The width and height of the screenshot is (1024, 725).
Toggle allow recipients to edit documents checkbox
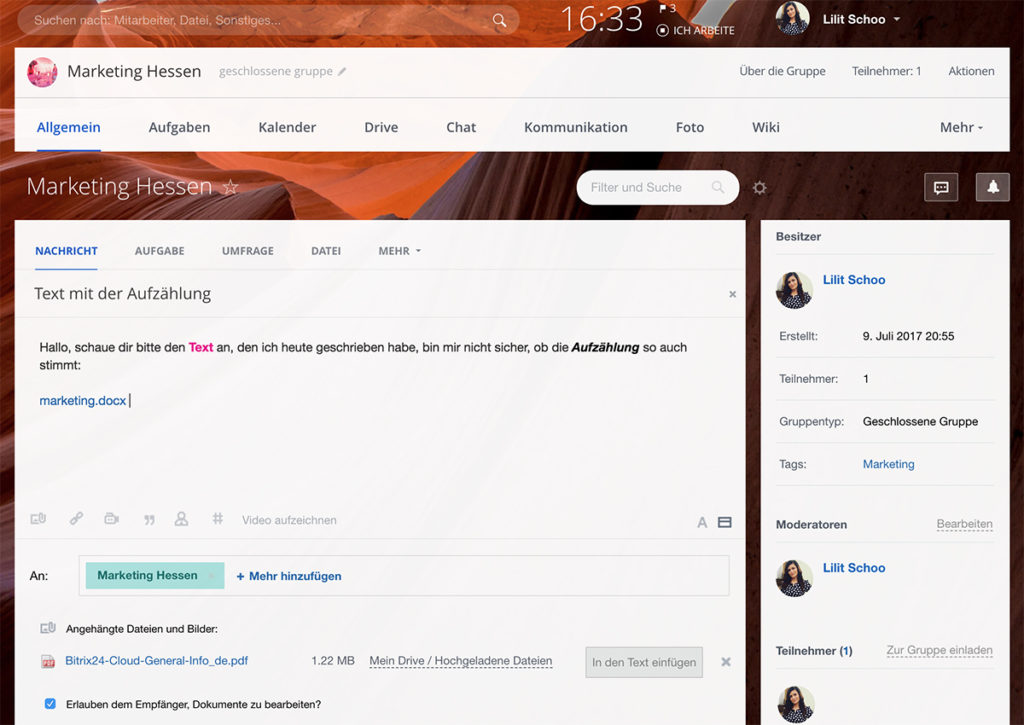pos(50,703)
